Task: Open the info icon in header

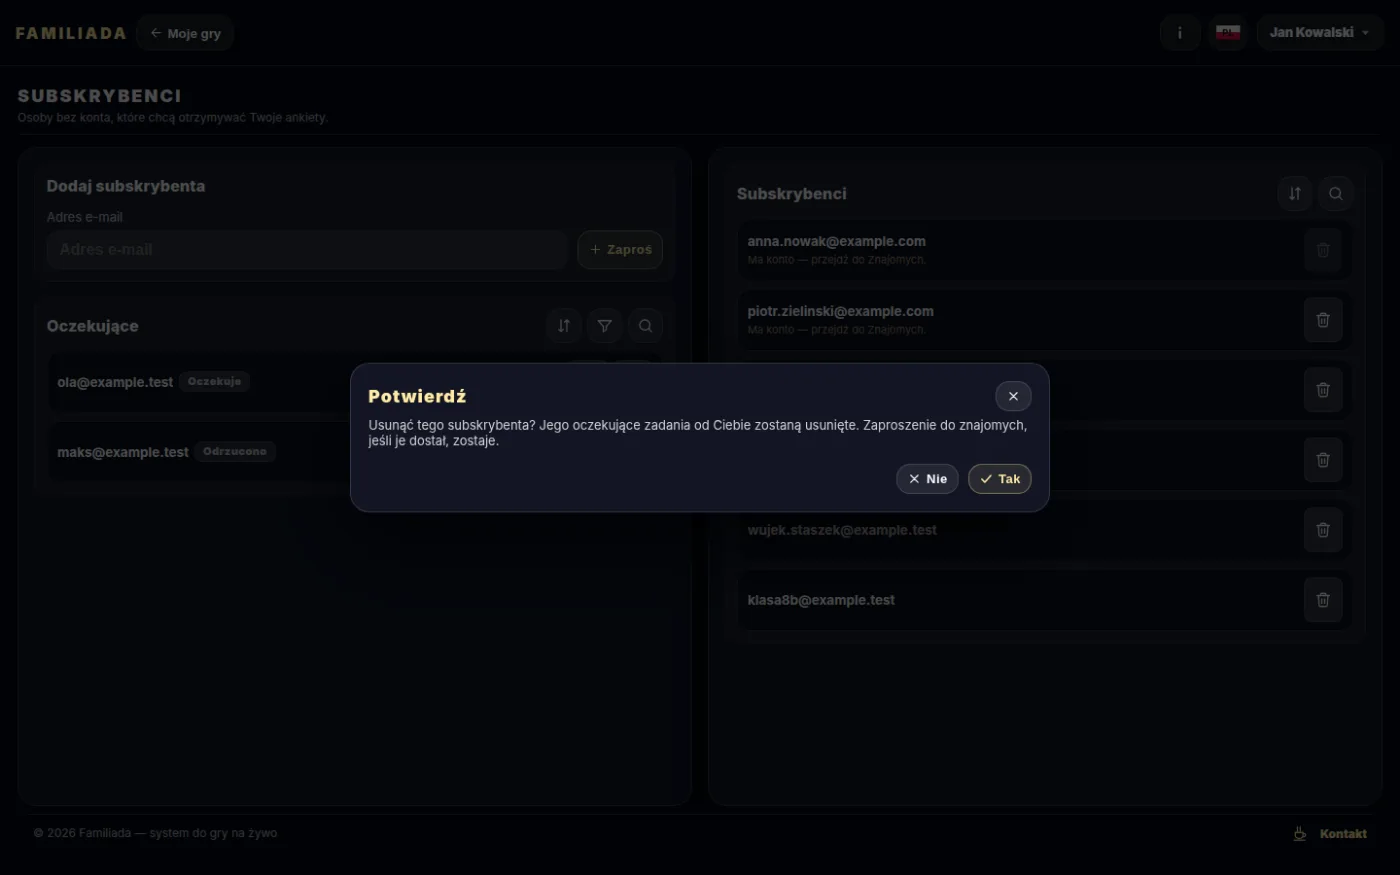Action: [1180, 33]
